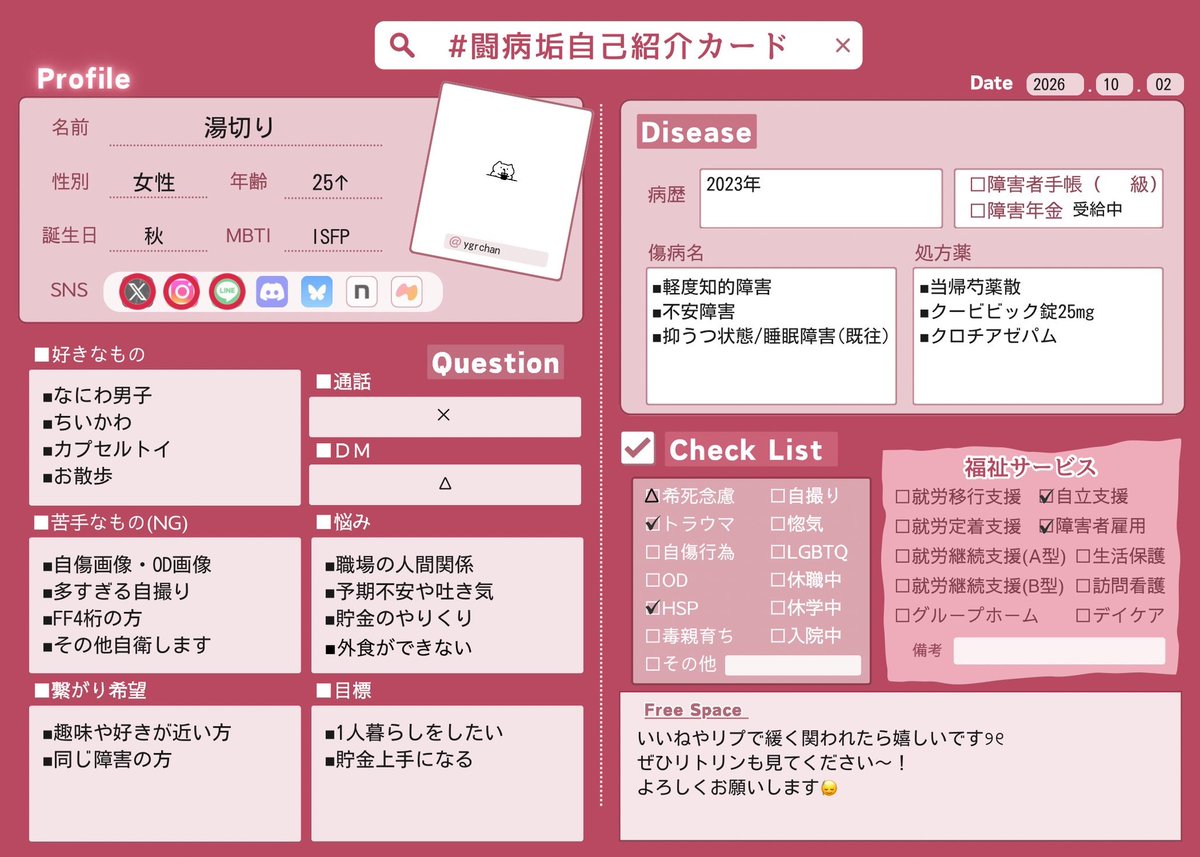Toggle the その他 checkbox in Check List
This screenshot has height=857, width=1200.
click(652, 663)
